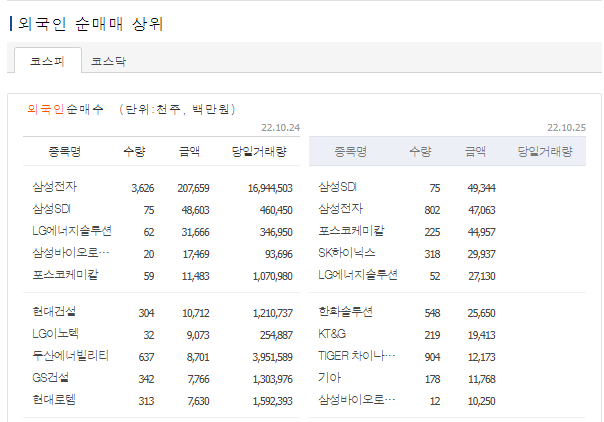The image size is (604, 422).
Task: Open LG이노텍 stock link
Action: (x=55, y=333)
